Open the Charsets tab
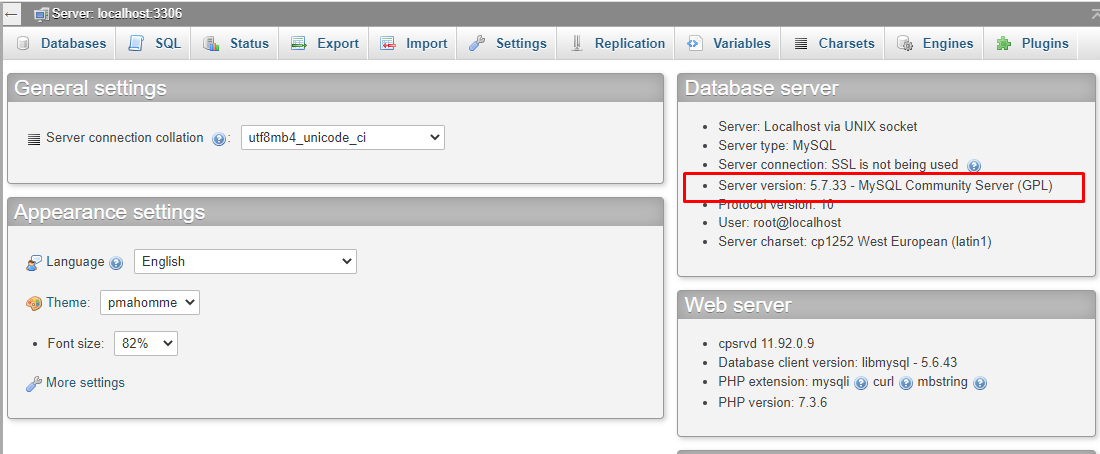This screenshot has height=454, width=1100. pyautogui.click(x=834, y=44)
